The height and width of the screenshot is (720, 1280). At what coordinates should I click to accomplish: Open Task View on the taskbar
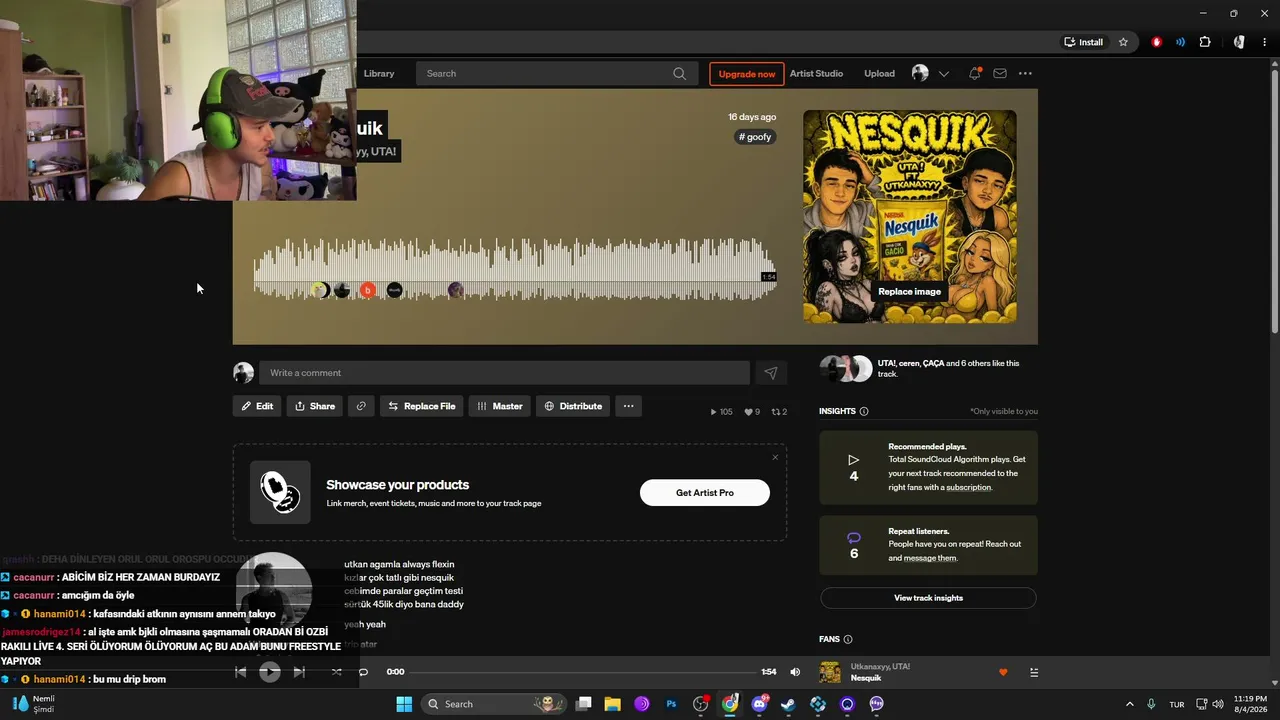(x=584, y=704)
